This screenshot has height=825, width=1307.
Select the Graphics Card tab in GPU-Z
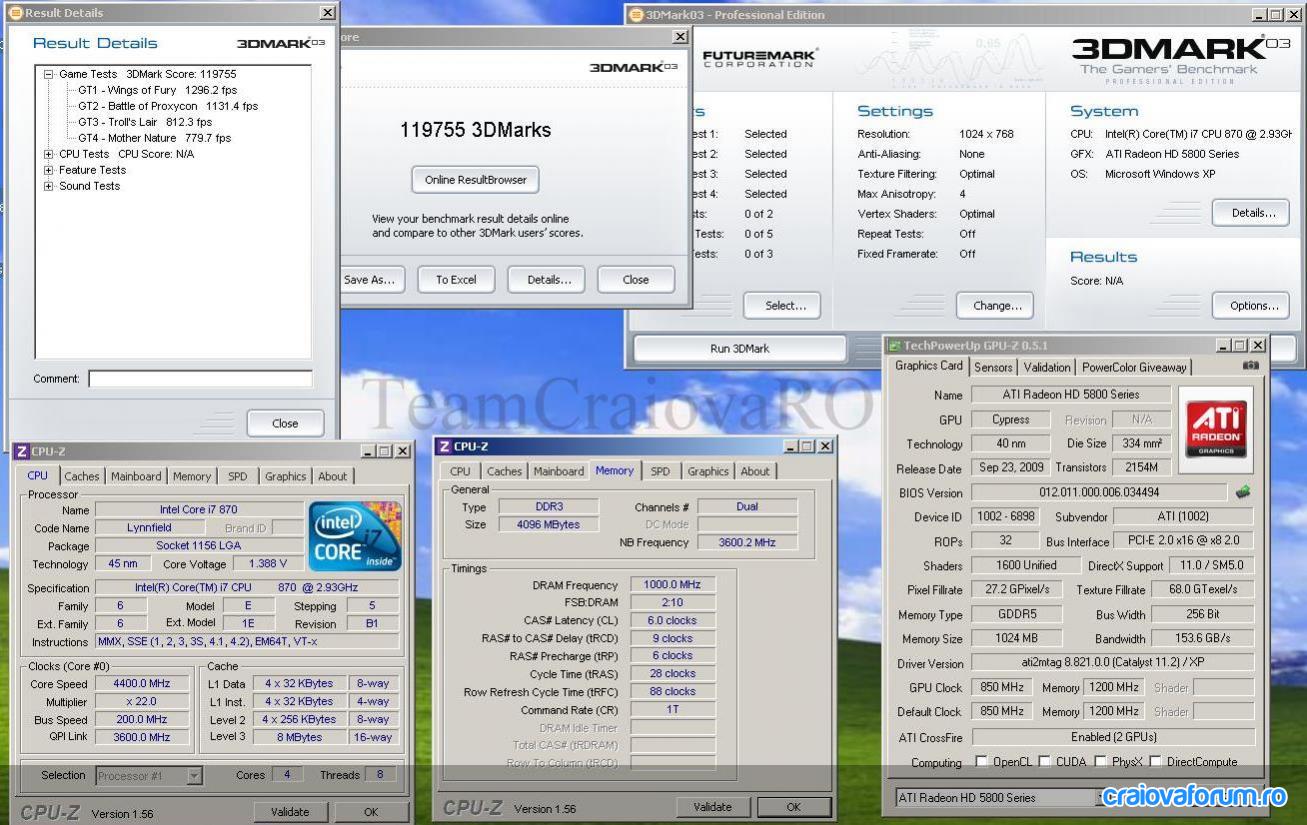(929, 366)
